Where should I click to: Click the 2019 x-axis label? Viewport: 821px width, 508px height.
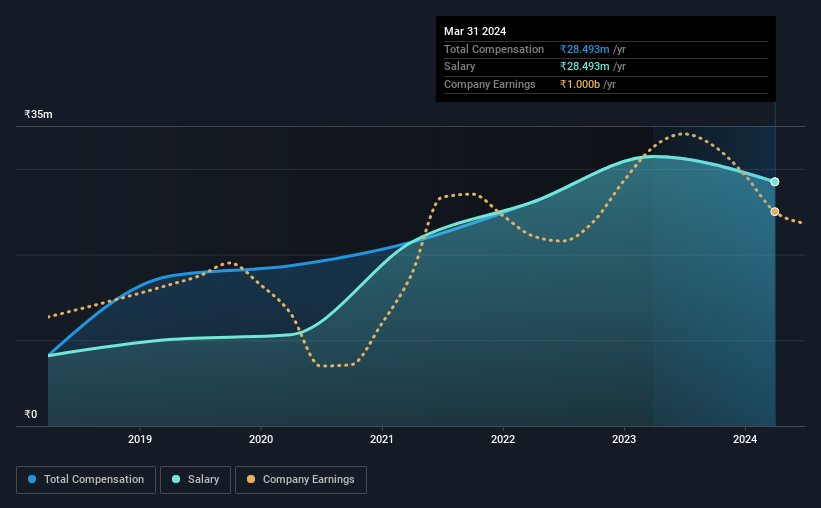(x=140, y=439)
